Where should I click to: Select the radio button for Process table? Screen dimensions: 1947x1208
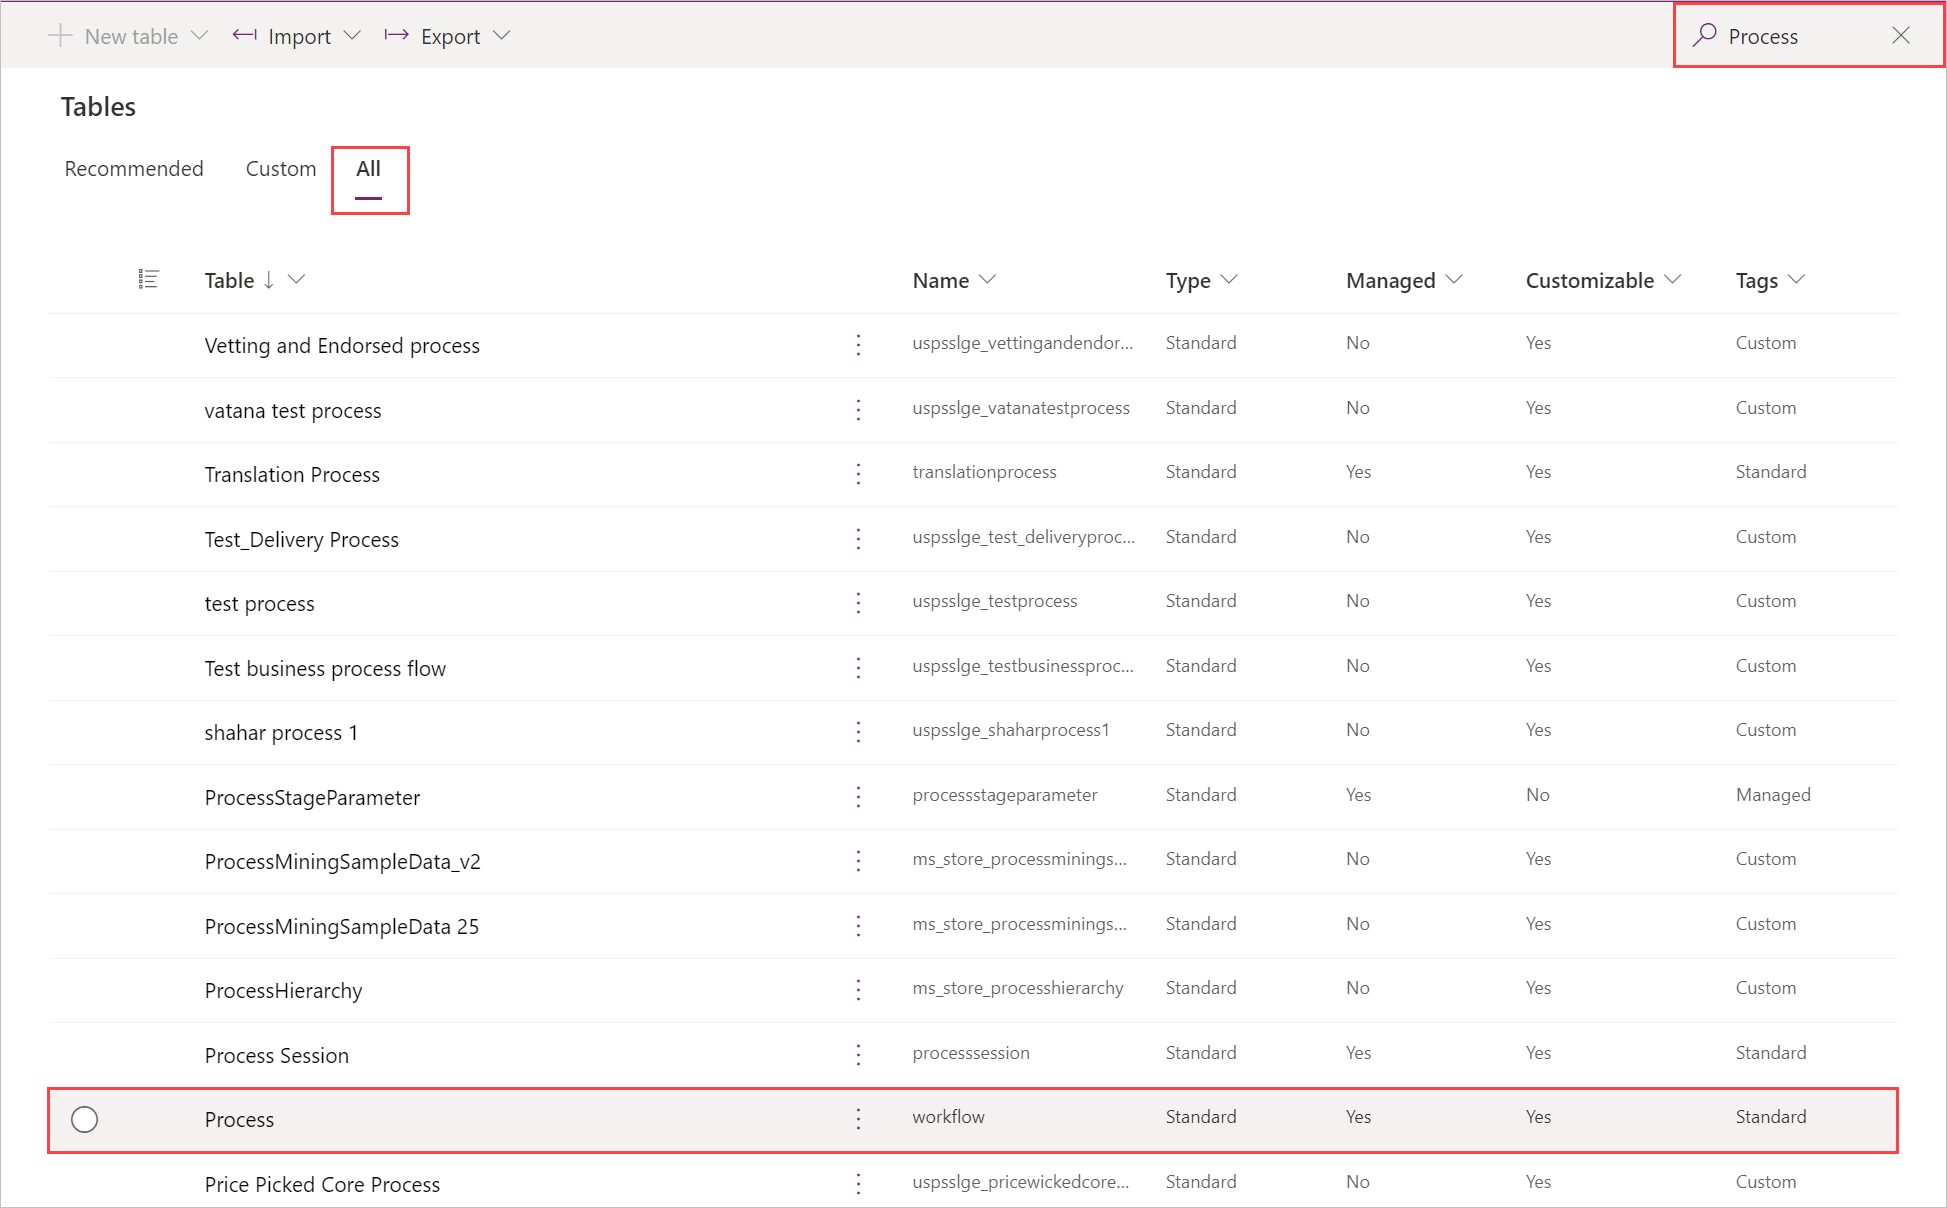coord(86,1118)
